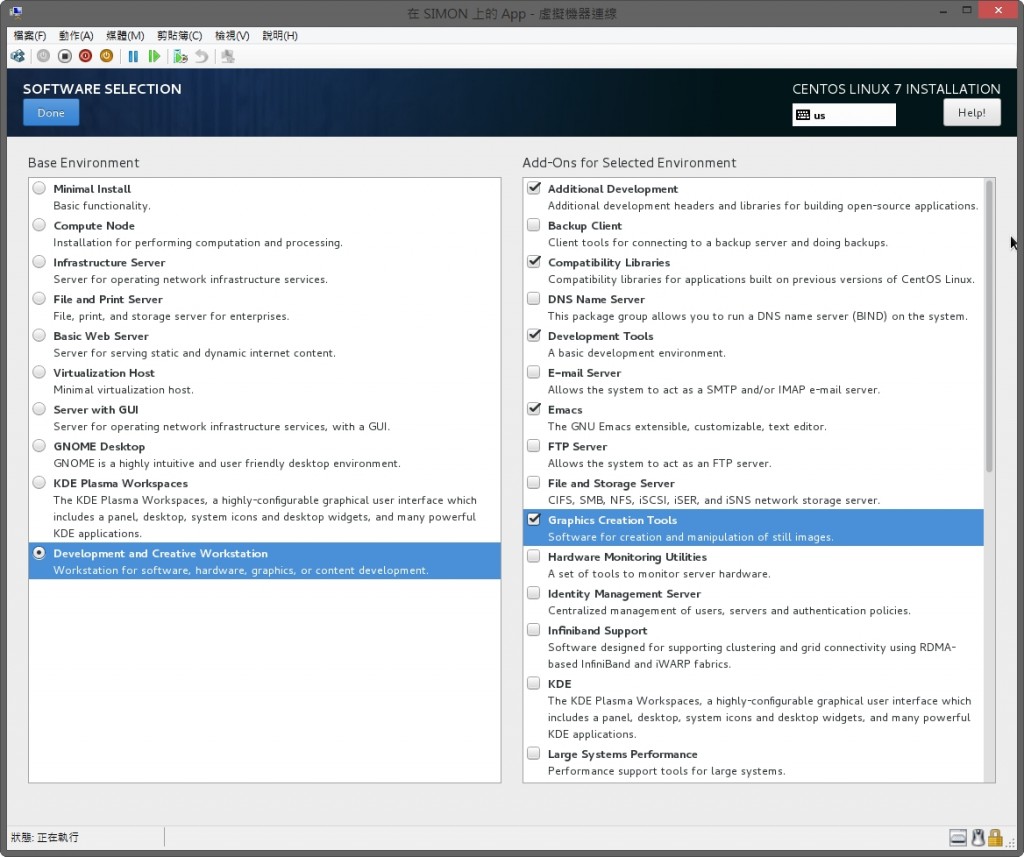Uncheck Development Tools add-on
The width and height of the screenshot is (1024, 857).
[x=534, y=335]
